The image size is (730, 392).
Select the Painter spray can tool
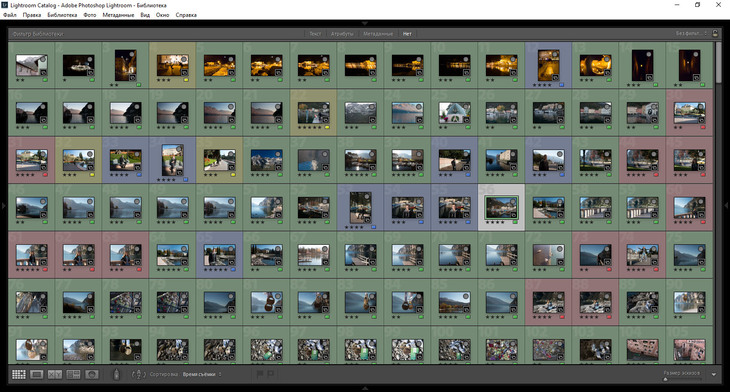point(116,374)
